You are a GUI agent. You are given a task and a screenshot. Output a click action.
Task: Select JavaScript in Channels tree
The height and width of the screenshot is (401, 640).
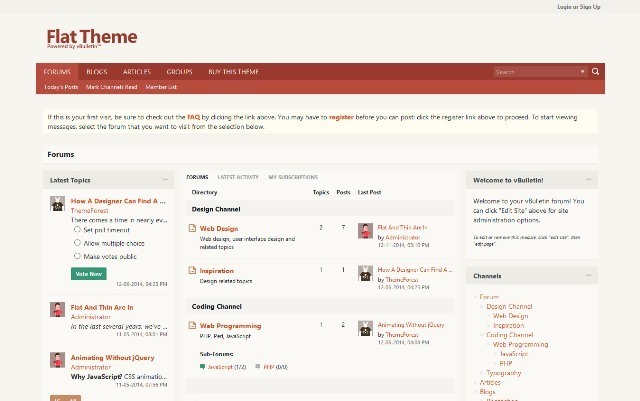[514, 354]
